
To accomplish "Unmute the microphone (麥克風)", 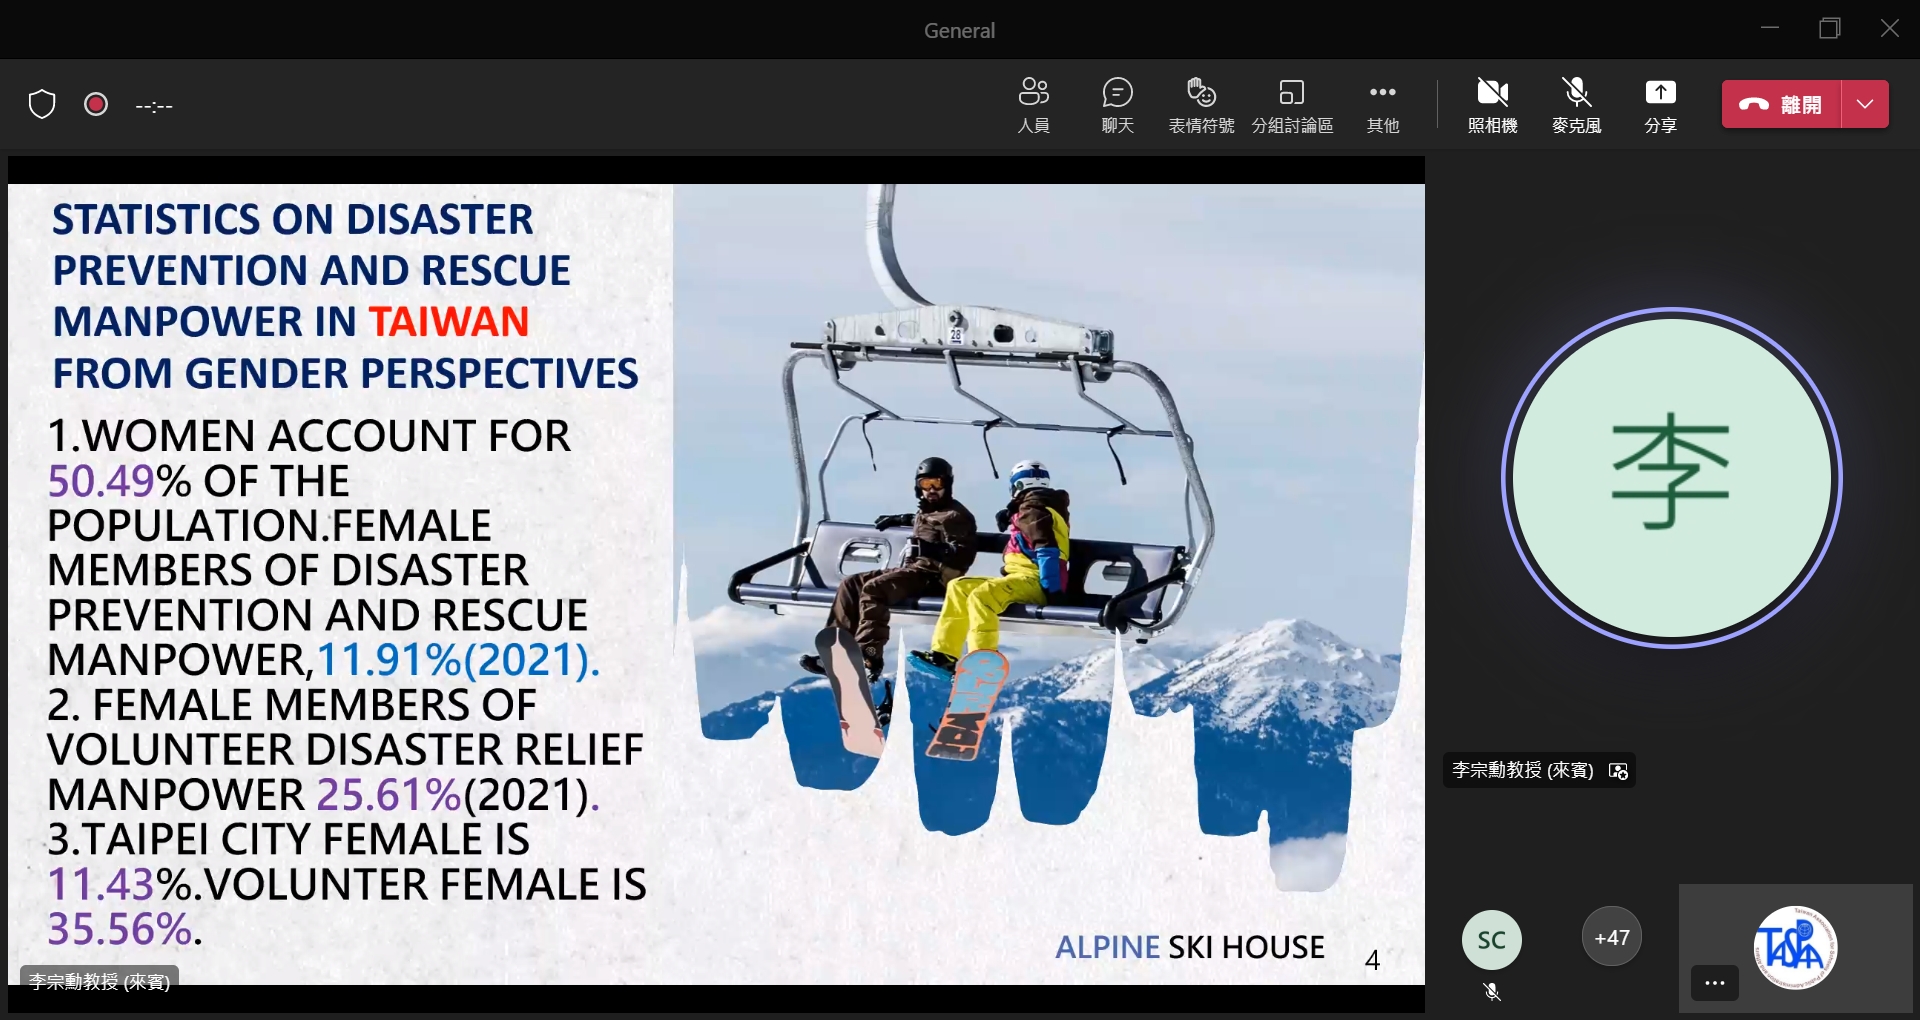I will click(1576, 104).
